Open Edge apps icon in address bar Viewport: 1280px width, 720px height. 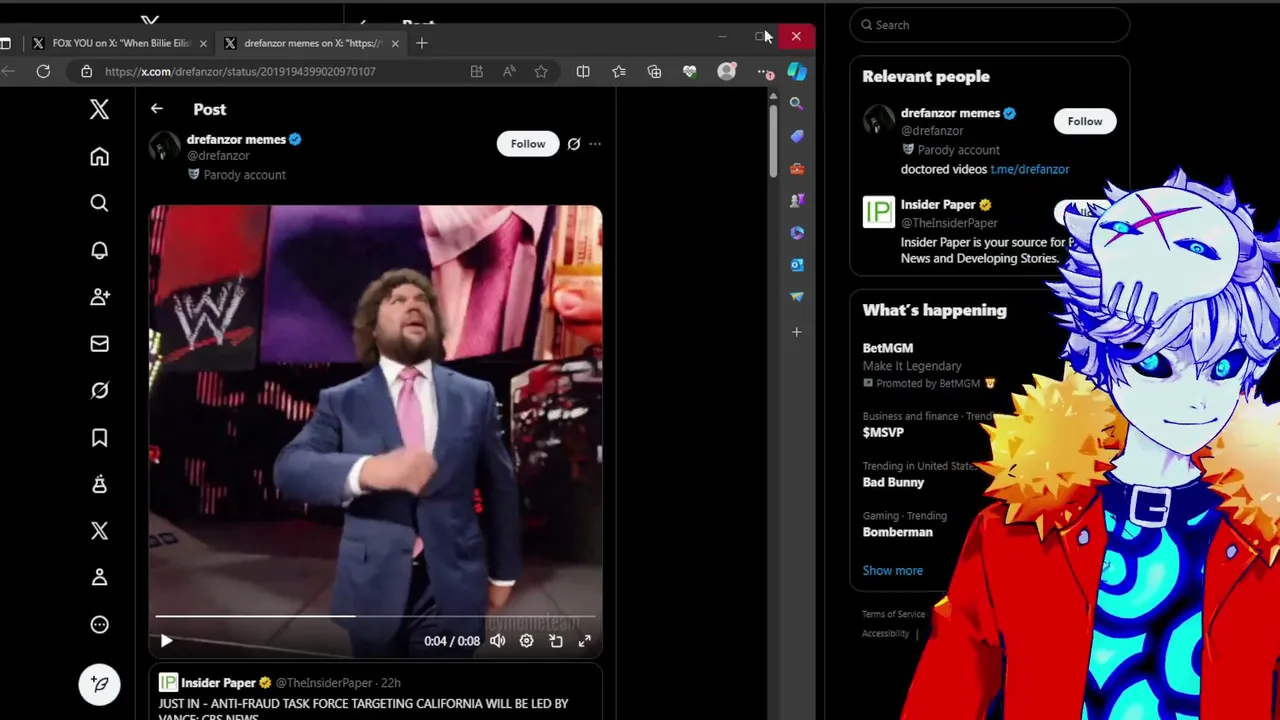[x=476, y=71]
